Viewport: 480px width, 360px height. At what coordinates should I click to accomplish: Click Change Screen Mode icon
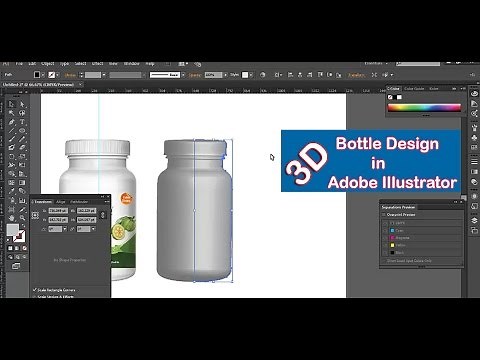[x=16, y=266]
